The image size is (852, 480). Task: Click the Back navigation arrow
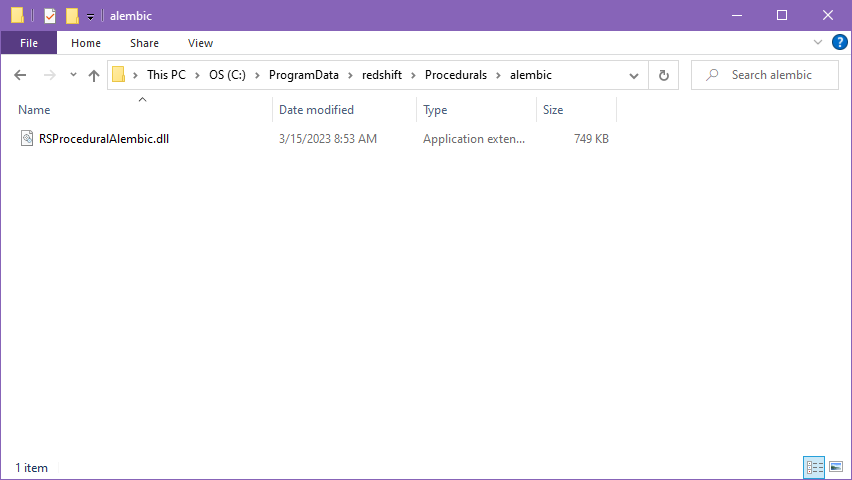[x=20, y=75]
